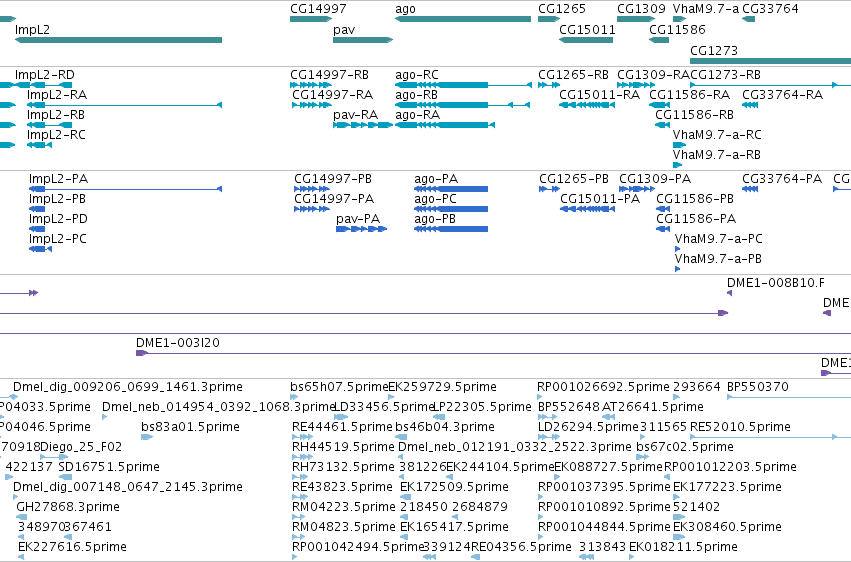Open protein ImpL2-PD
851x562 pixels.
(58, 219)
